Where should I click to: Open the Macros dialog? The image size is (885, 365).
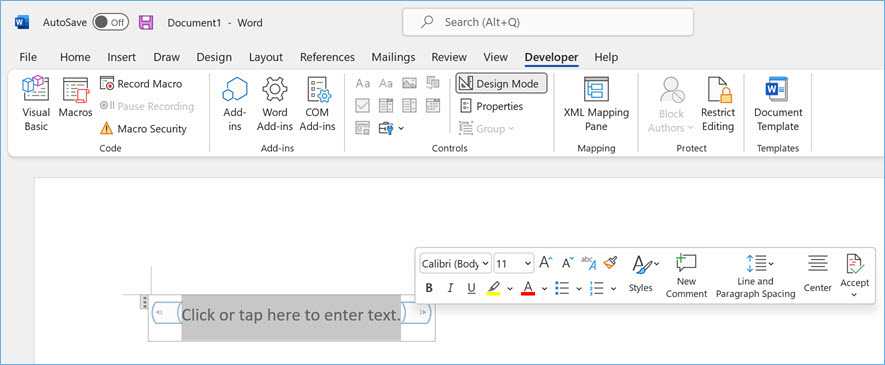[x=76, y=97]
